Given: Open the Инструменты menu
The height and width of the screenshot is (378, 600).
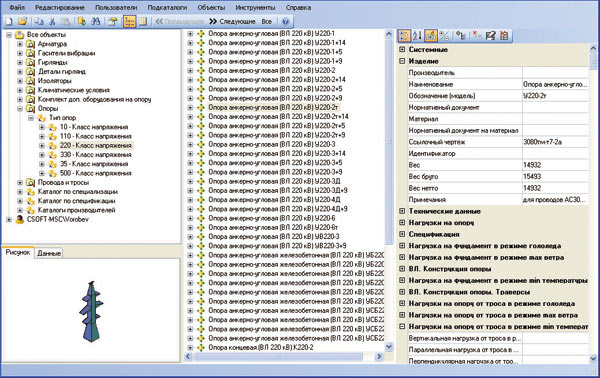Looking at the screenshot, I should [255, 7].
